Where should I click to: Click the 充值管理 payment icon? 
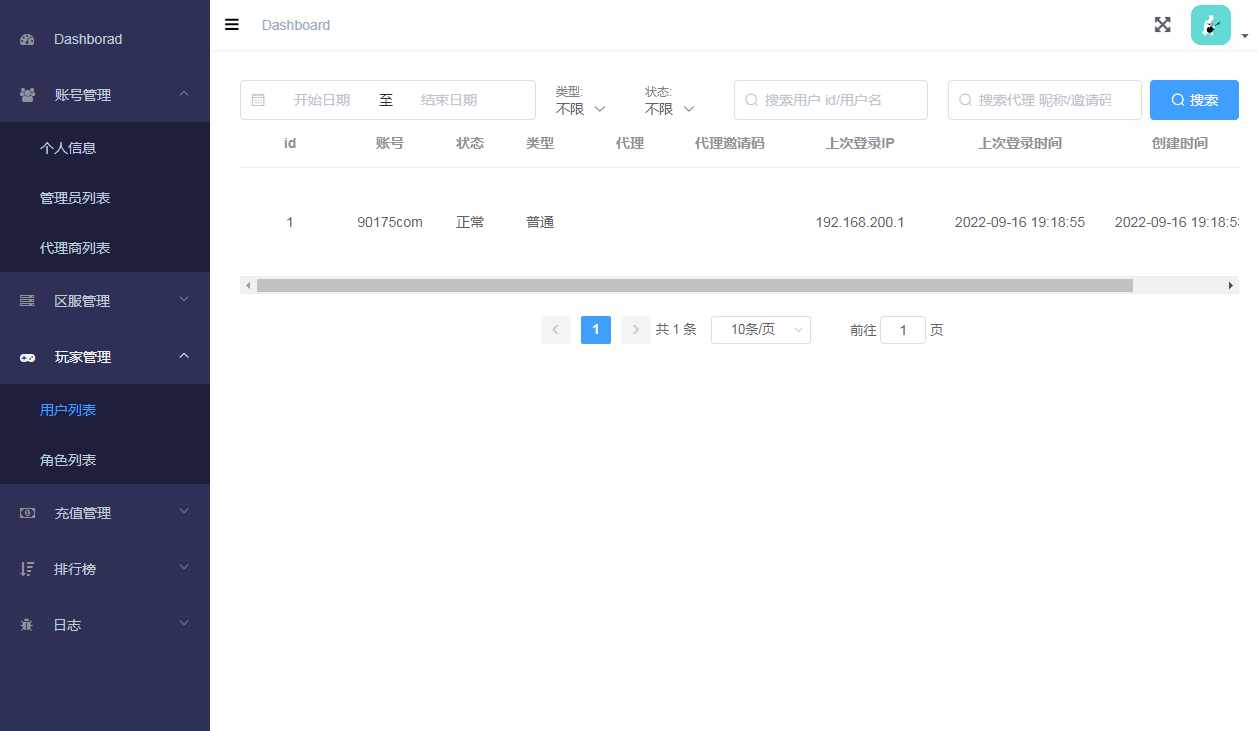point(25,512)
